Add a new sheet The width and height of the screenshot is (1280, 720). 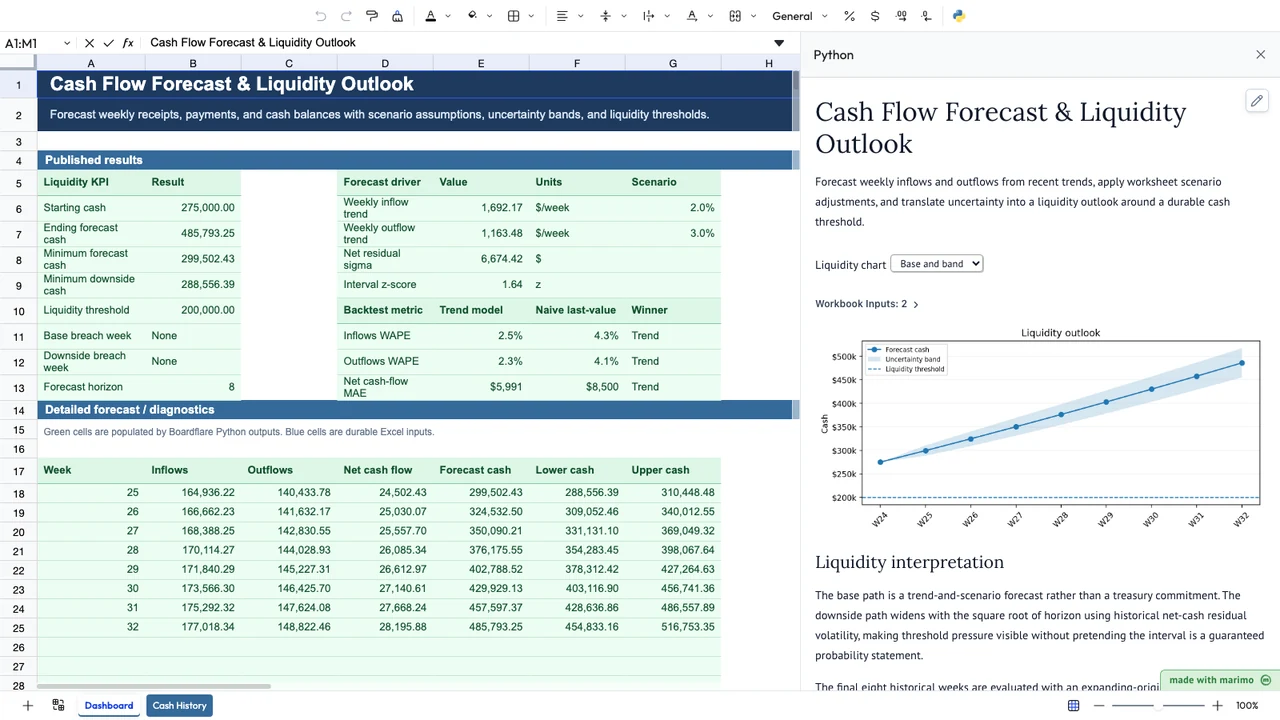[28, 706]
